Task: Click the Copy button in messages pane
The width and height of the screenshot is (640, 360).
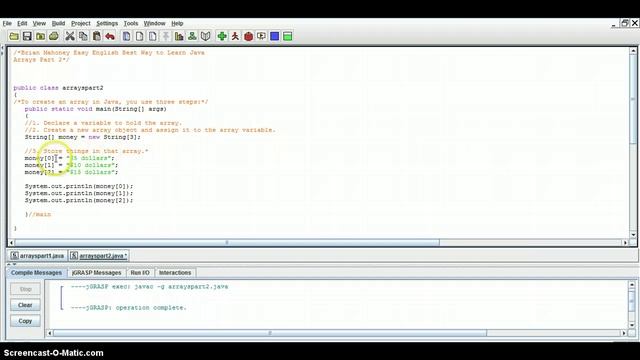Action: pyautogui.click(x=25, y=321)
